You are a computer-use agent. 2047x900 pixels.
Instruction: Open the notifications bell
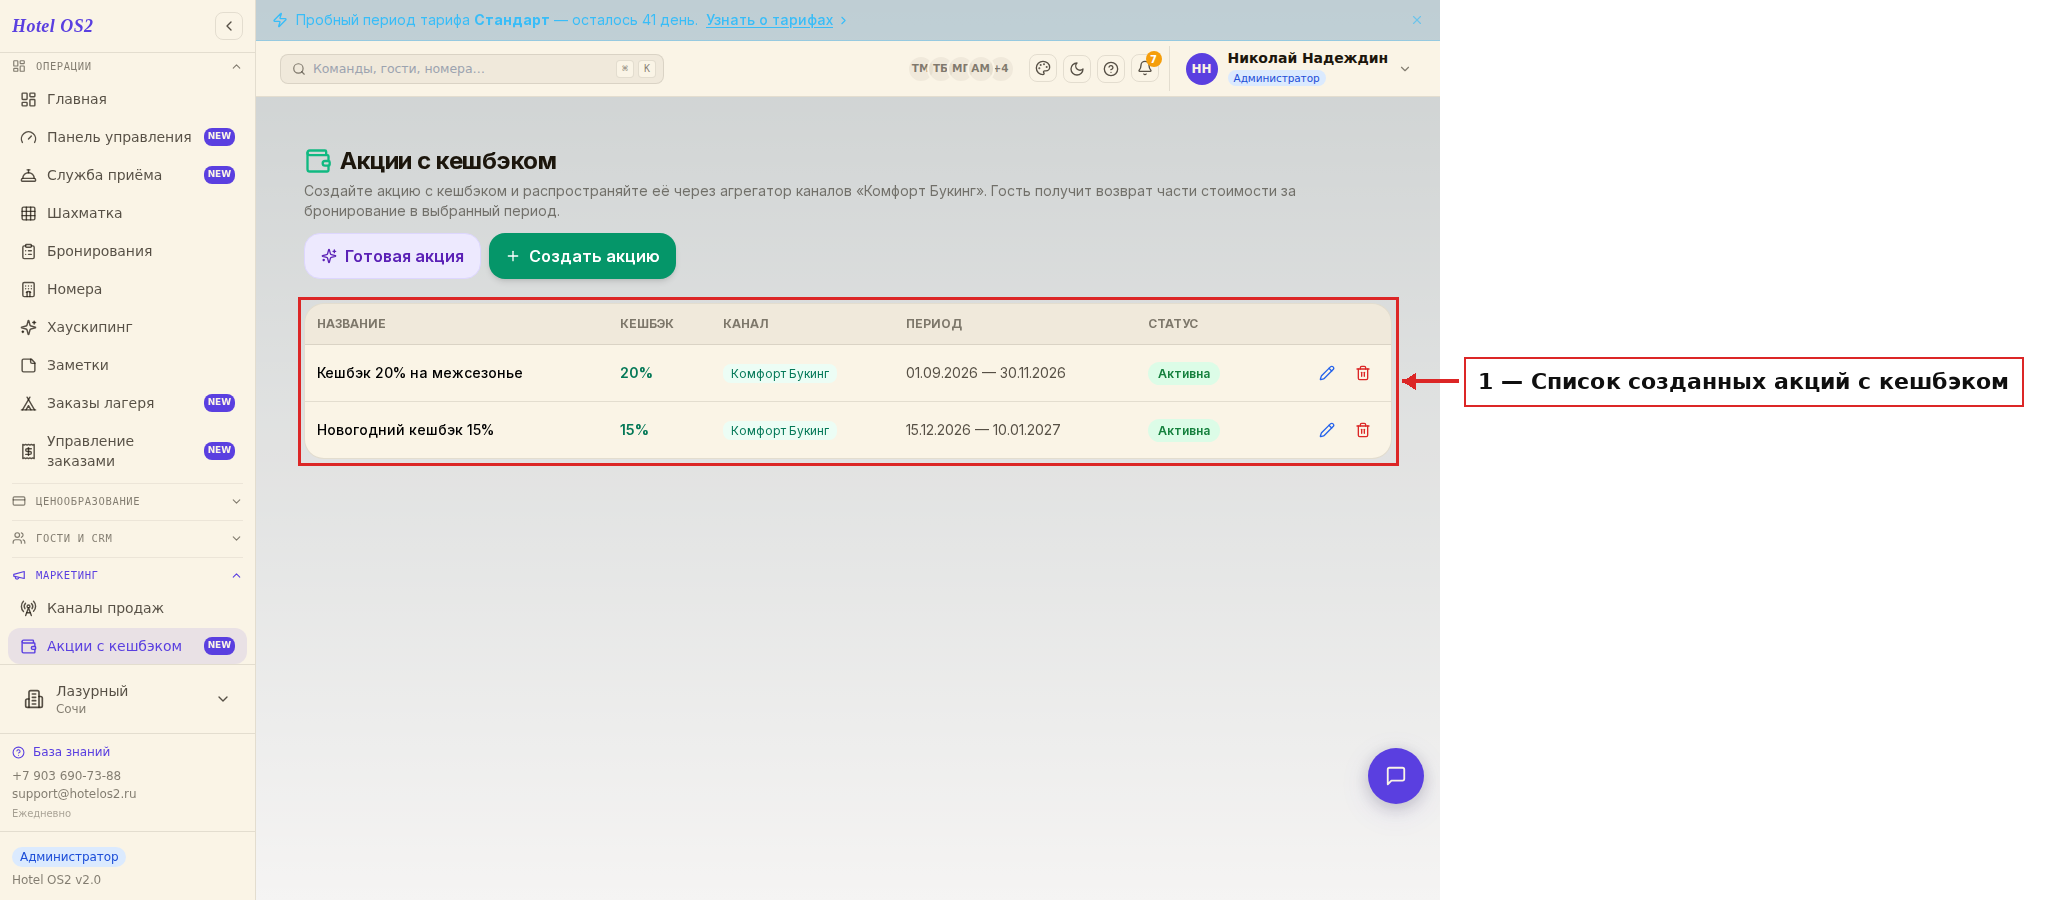(x=1145, y=69)
